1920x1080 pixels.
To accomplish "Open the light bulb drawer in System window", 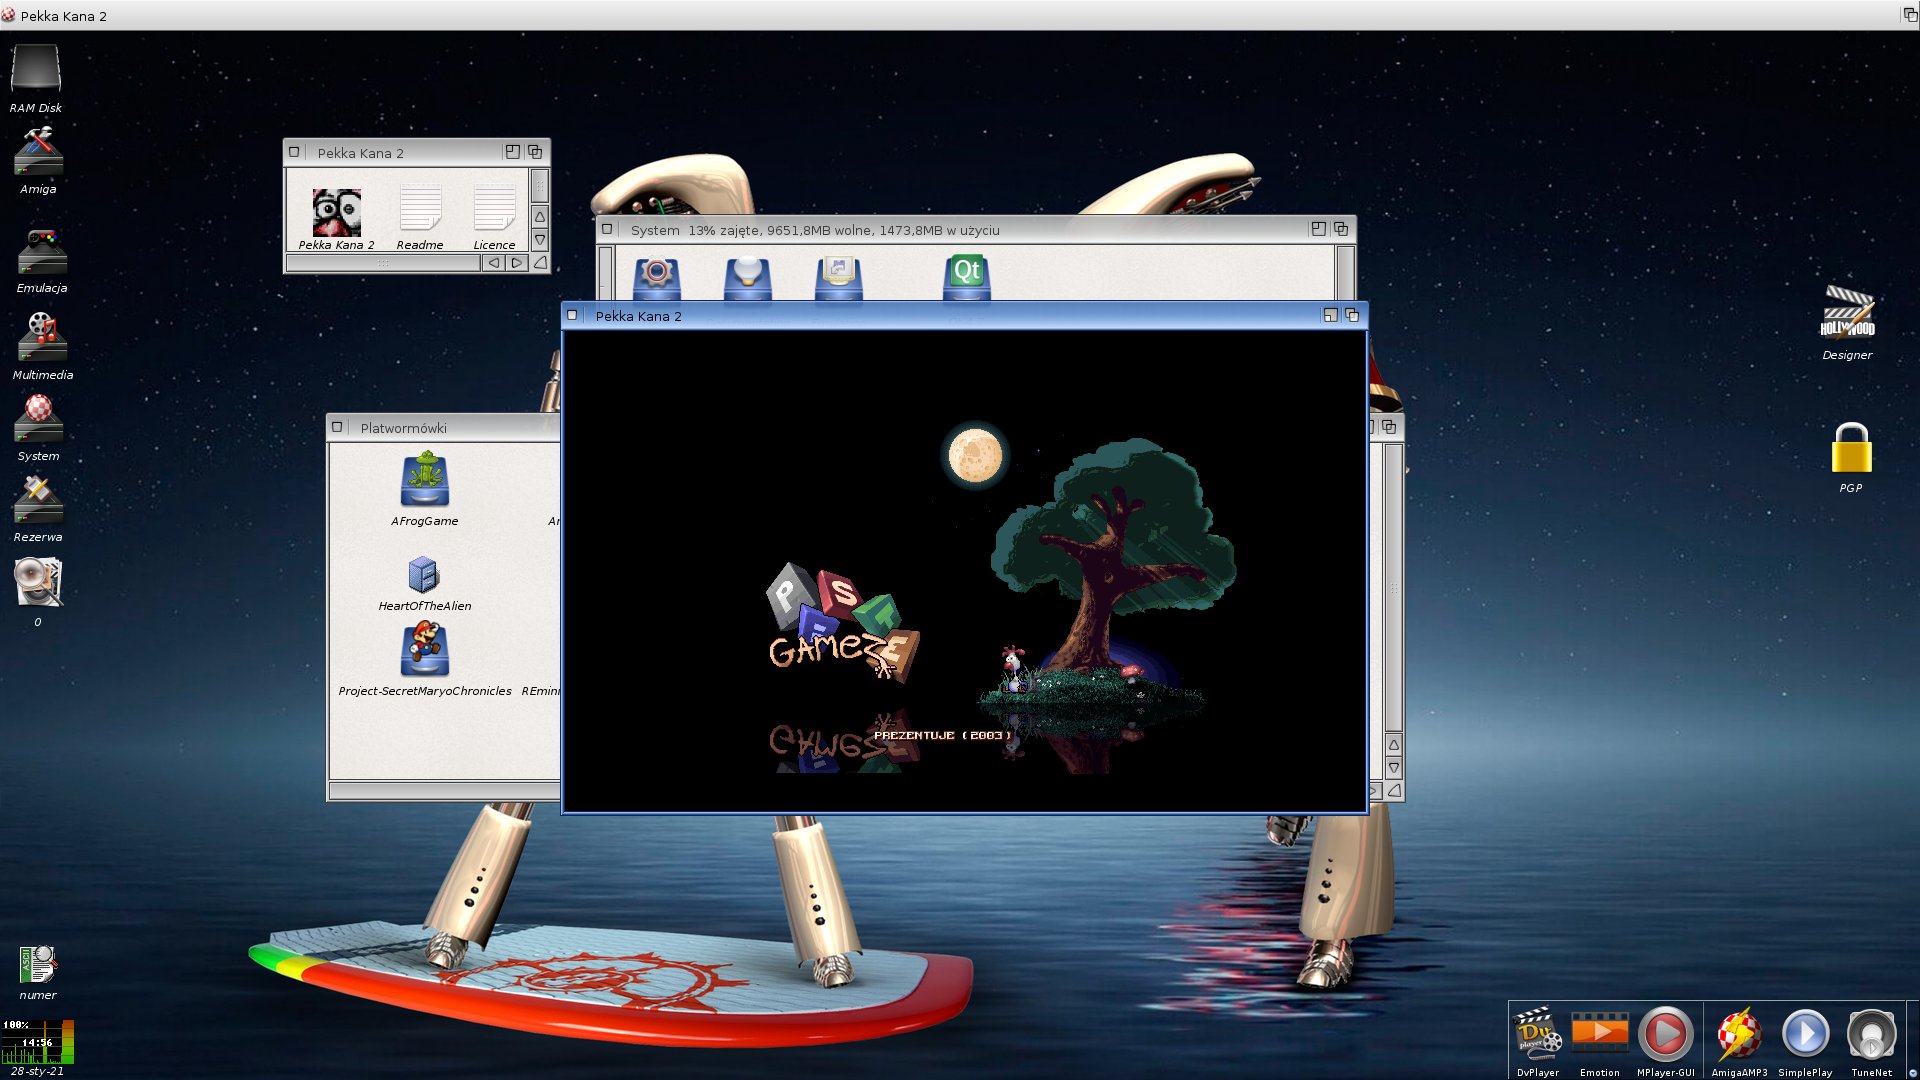I will tap(747, 277).
